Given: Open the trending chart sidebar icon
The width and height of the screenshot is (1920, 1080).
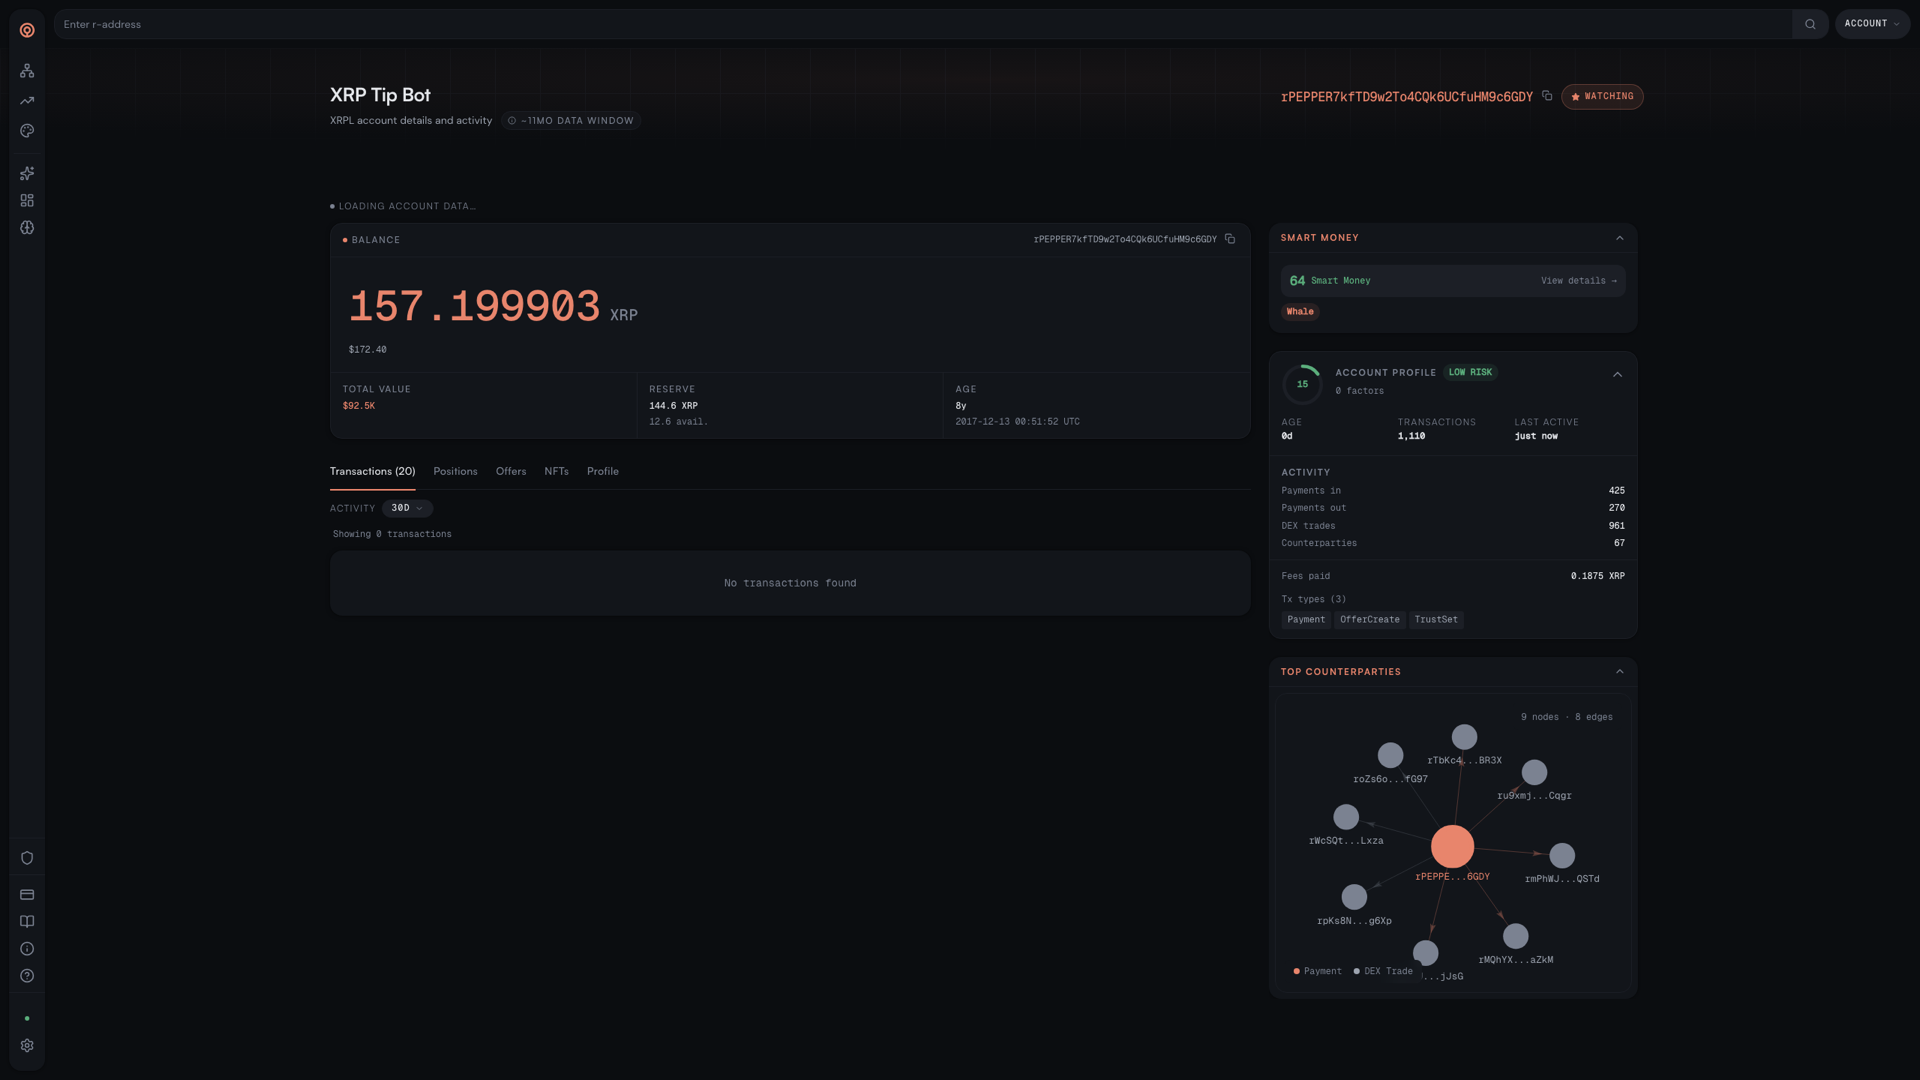Looking at the screenshot, I should coord(27,101).
